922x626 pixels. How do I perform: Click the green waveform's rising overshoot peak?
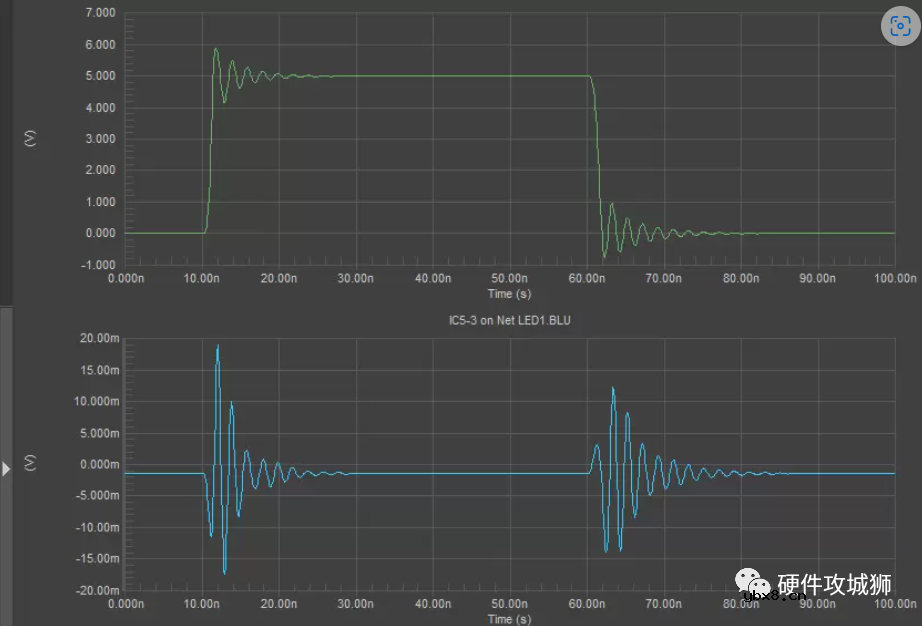pos(216,49)
